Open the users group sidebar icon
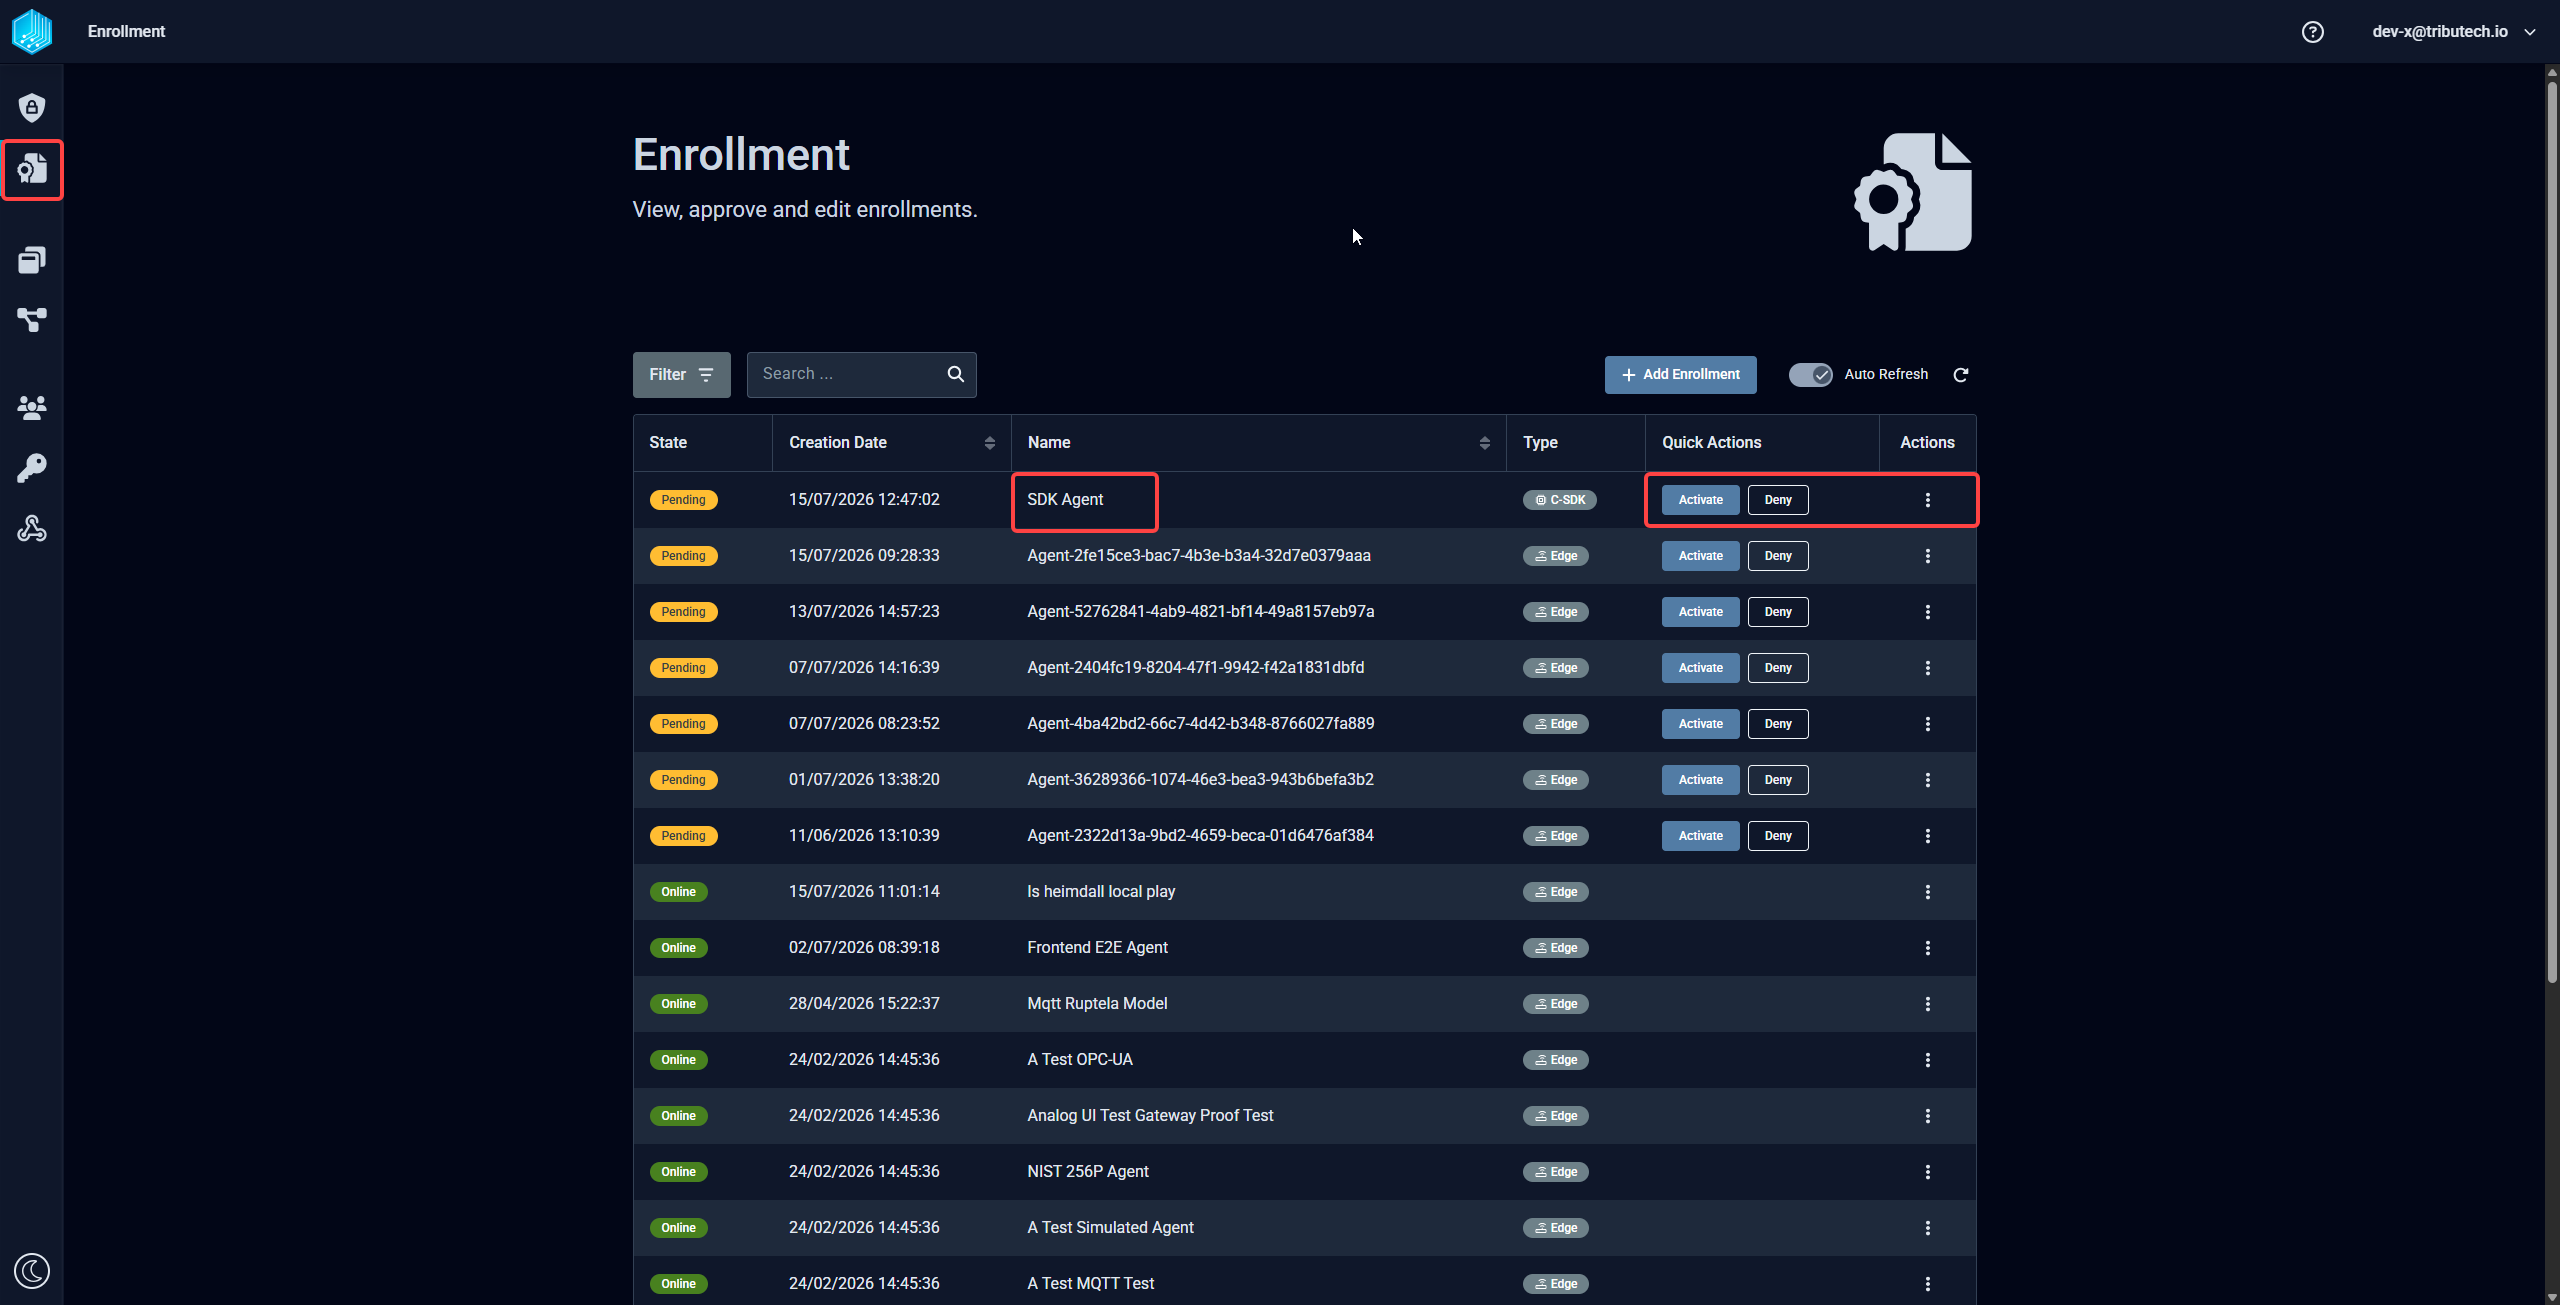This screenshot has width=2560, height=1305. click(x=32, y=407)
